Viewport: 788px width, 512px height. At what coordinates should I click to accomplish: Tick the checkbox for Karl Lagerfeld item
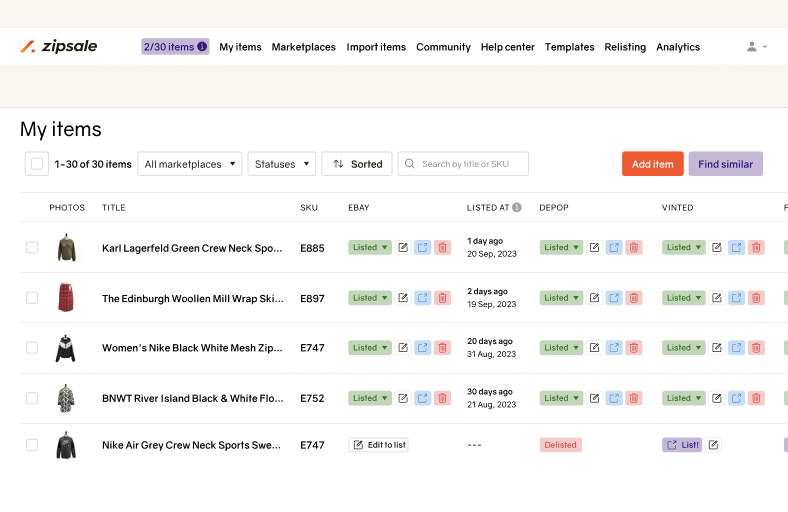tap(32, 247)
